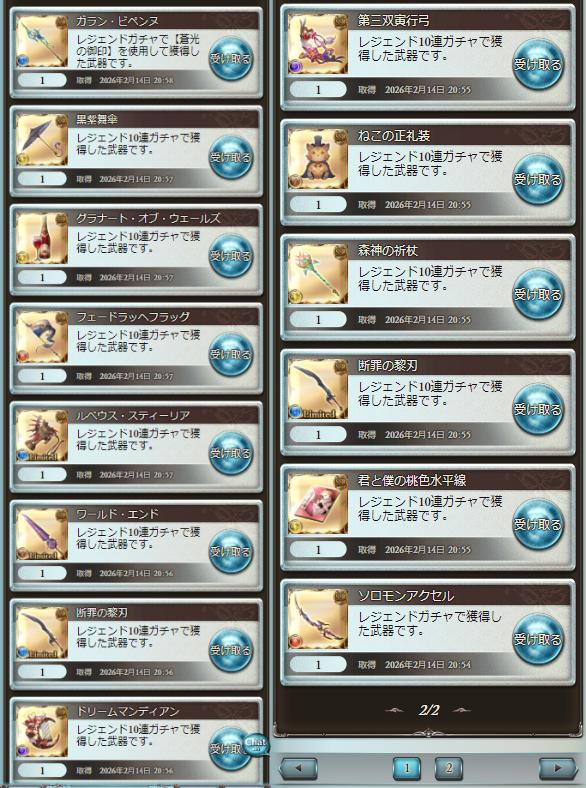Screen dimensions: 586x788
Task: Claim グラナート・オブ・ウェールズ with 受け取る
Action: tap(231, 256)
